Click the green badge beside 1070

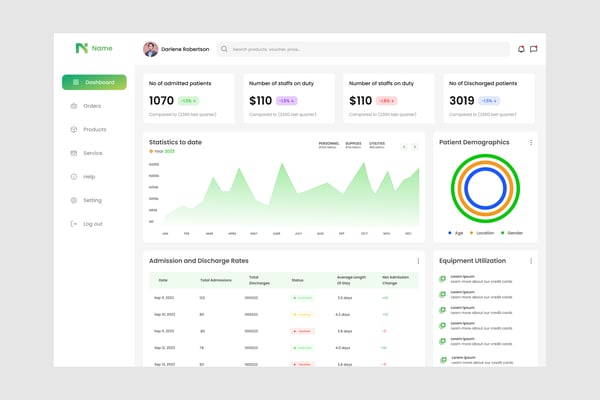coord(189,101)
